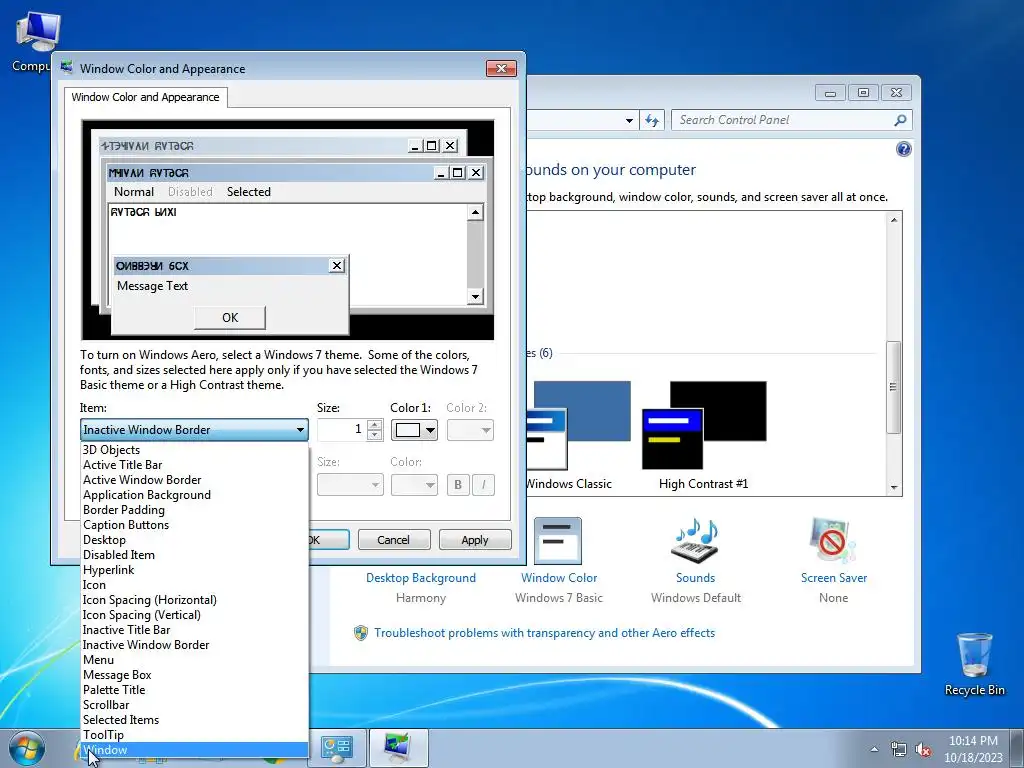Select Message Box list entry
This screenshot has height=768, width=1024.
coord(195,675)
